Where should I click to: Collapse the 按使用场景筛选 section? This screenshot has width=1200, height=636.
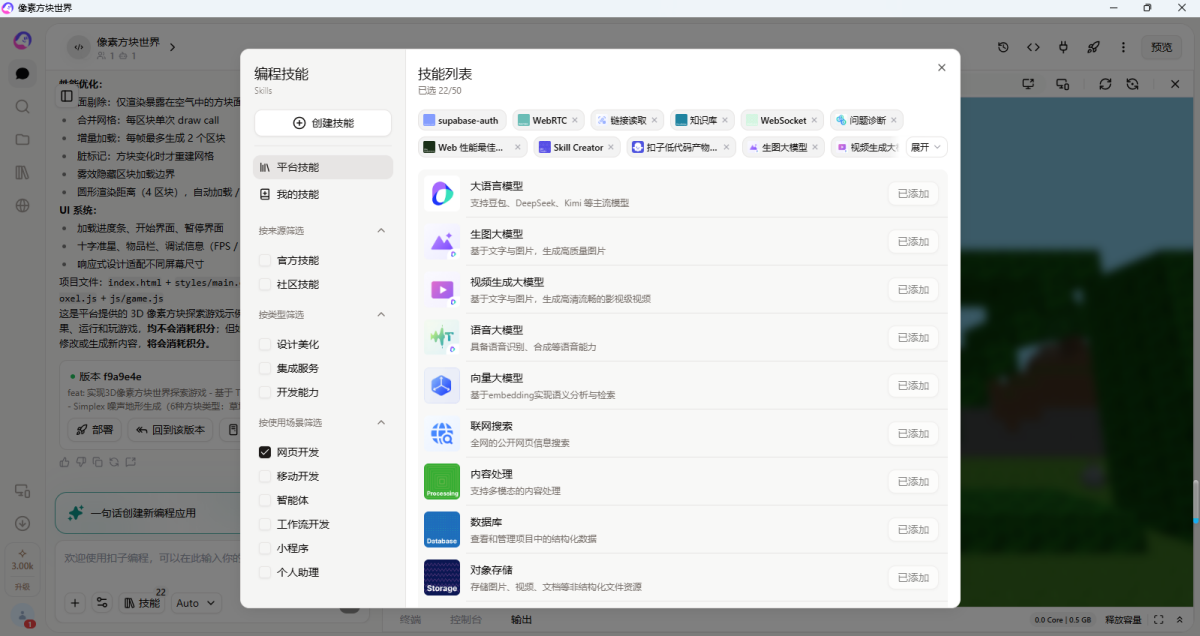tap(381, 422)
